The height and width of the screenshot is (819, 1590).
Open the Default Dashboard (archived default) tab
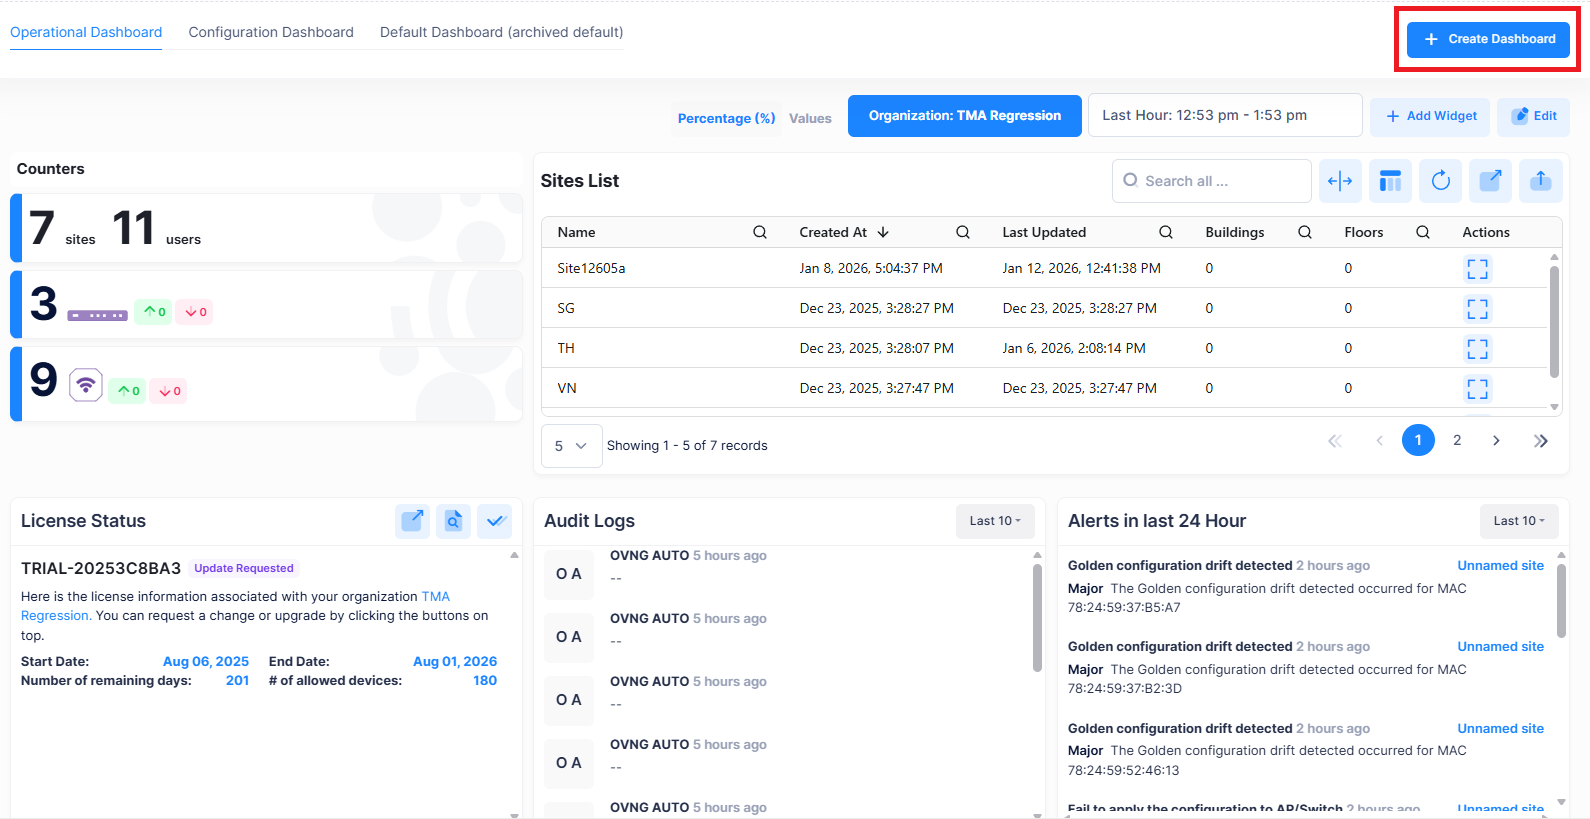pos(501,32)
